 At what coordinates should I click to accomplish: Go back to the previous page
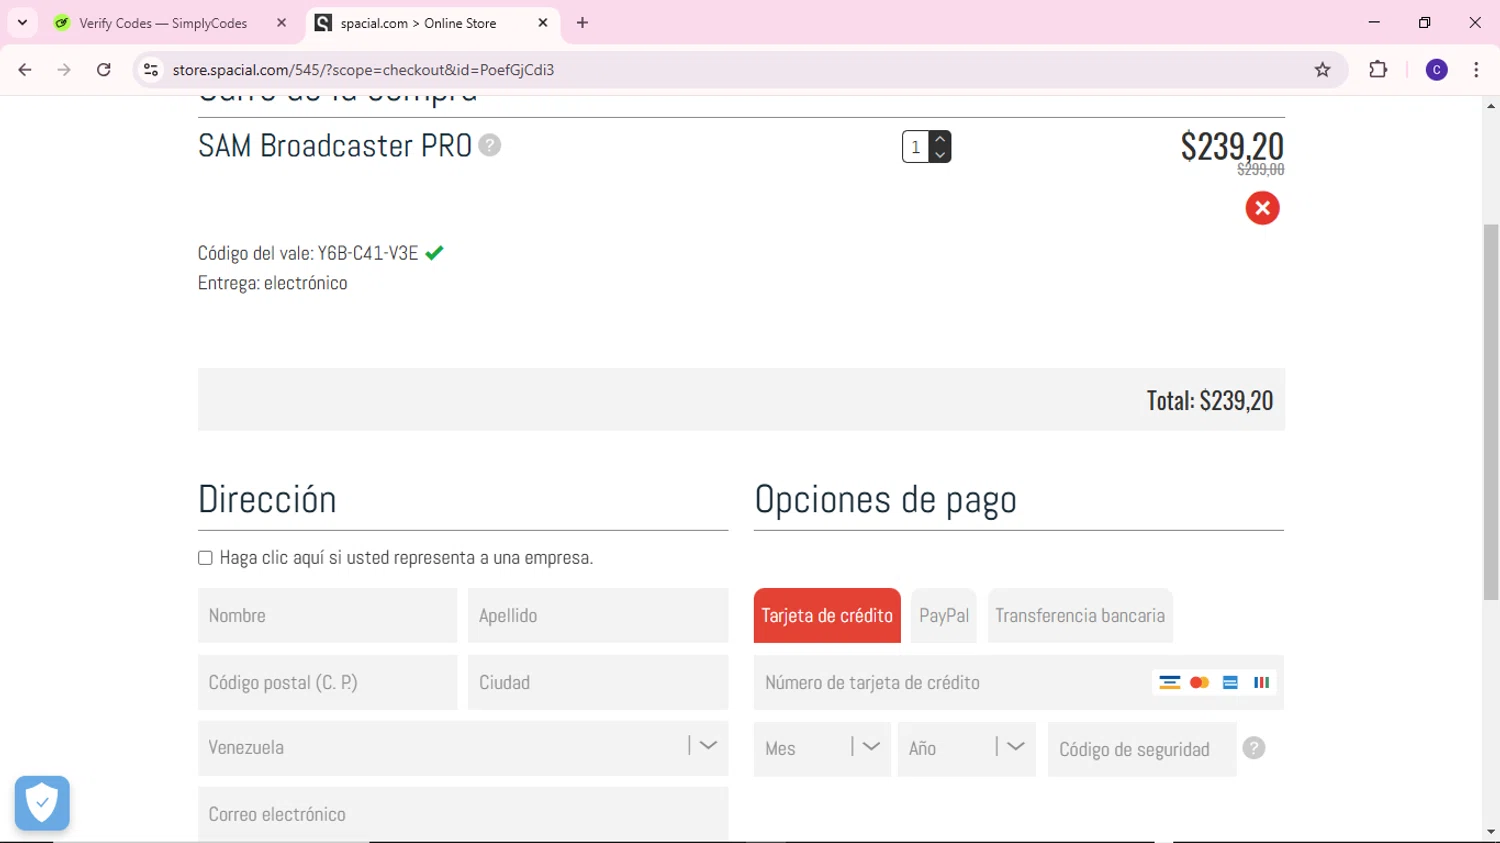pyautogui.click(x=25, y=70)
